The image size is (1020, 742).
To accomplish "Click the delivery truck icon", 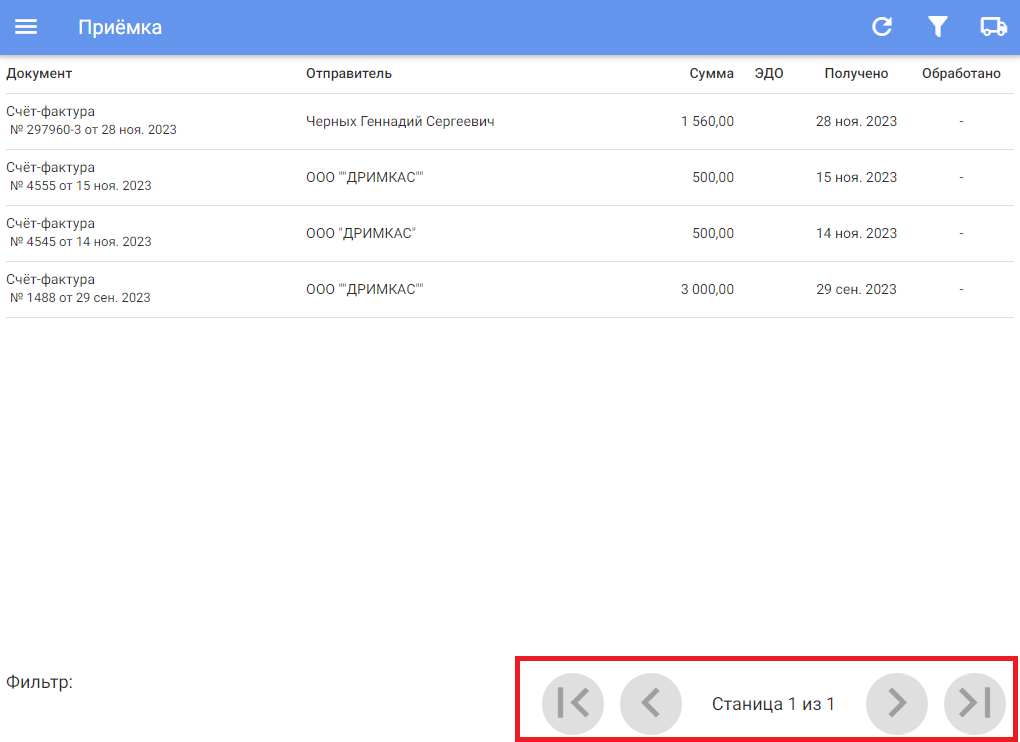I will [x=993, y=27].
